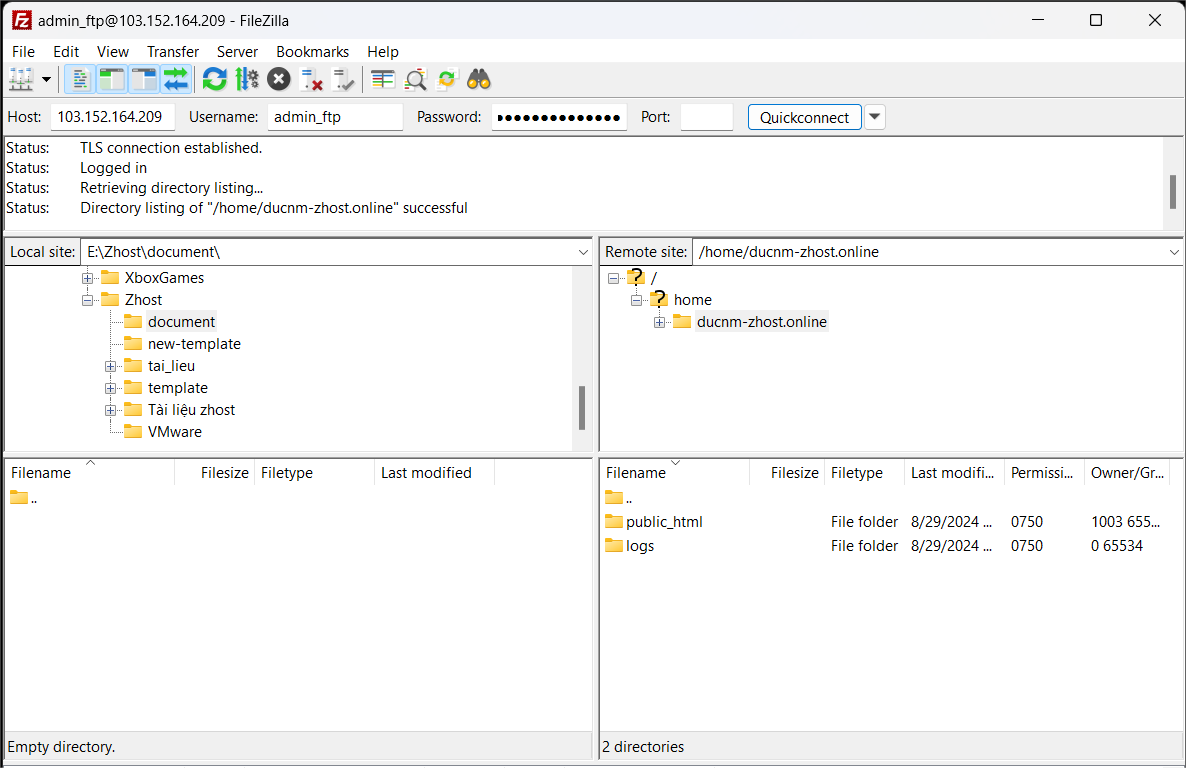
Task: Toggle the transfer queue display
Action: tap(176, 79)
